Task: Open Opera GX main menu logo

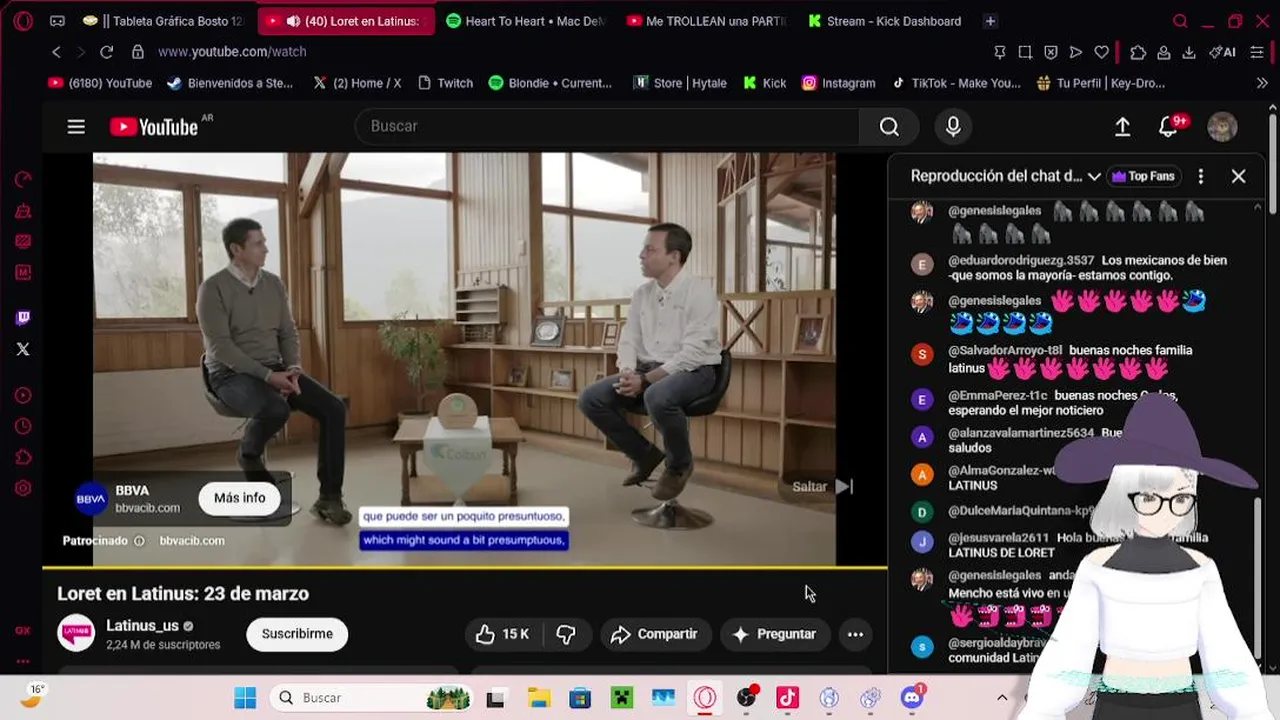Action: (x=23, y=21)
